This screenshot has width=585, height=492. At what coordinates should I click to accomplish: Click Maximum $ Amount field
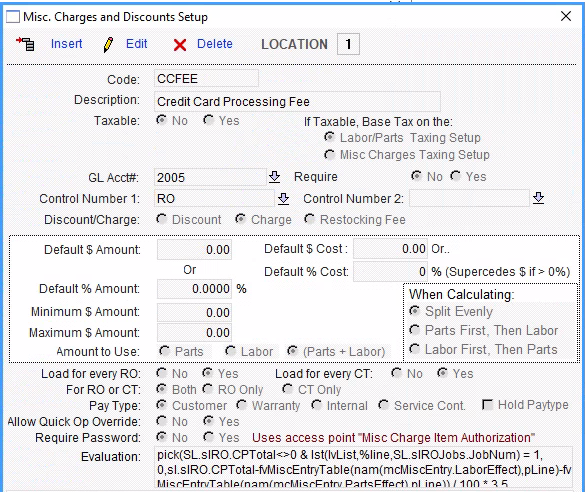194,332
